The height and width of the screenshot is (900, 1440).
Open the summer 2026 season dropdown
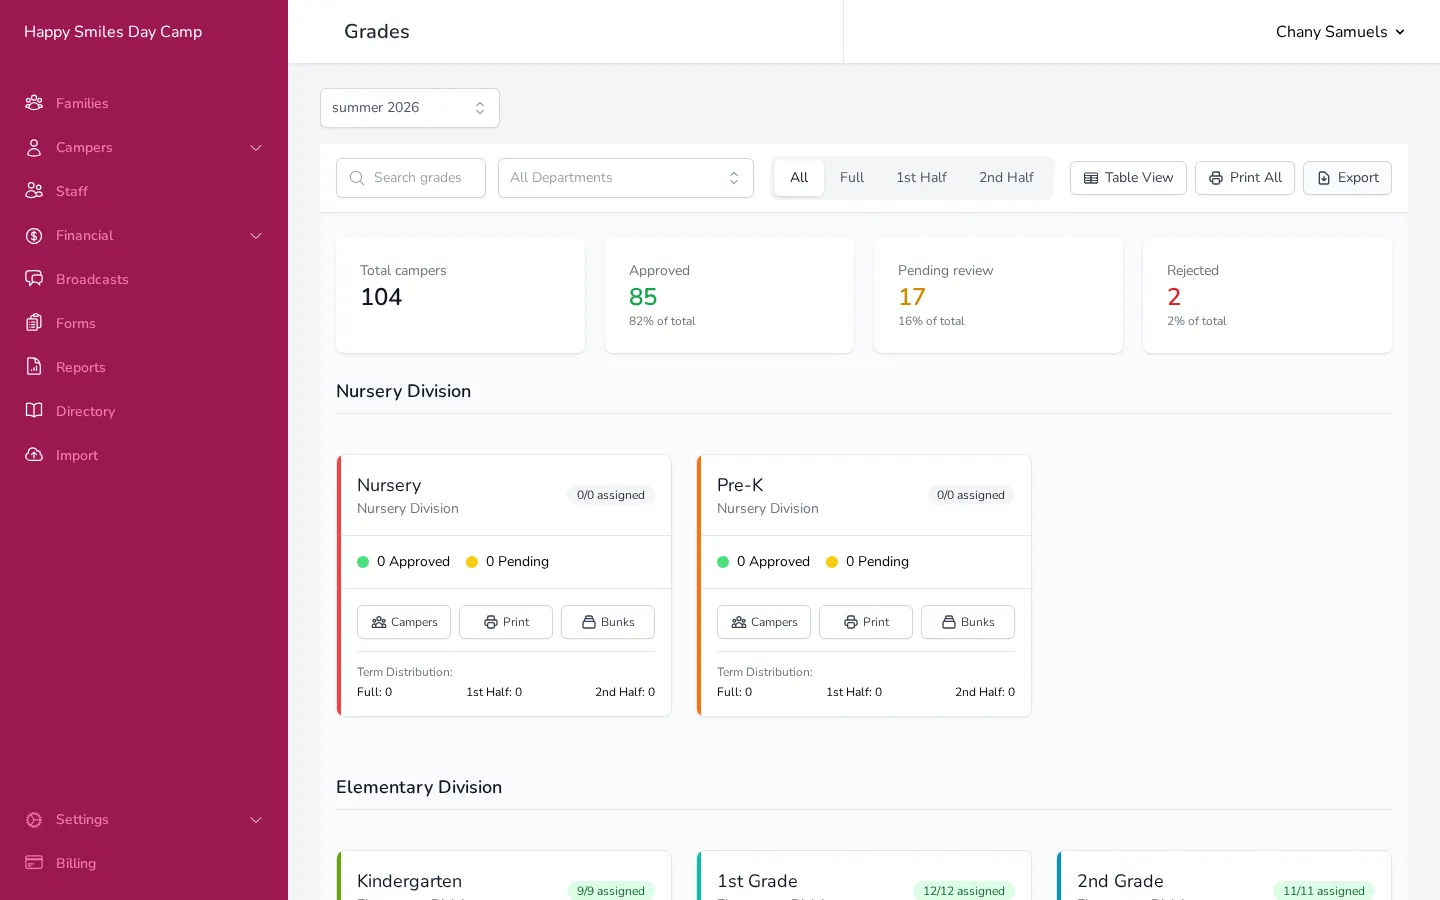[x=410, y=108]
